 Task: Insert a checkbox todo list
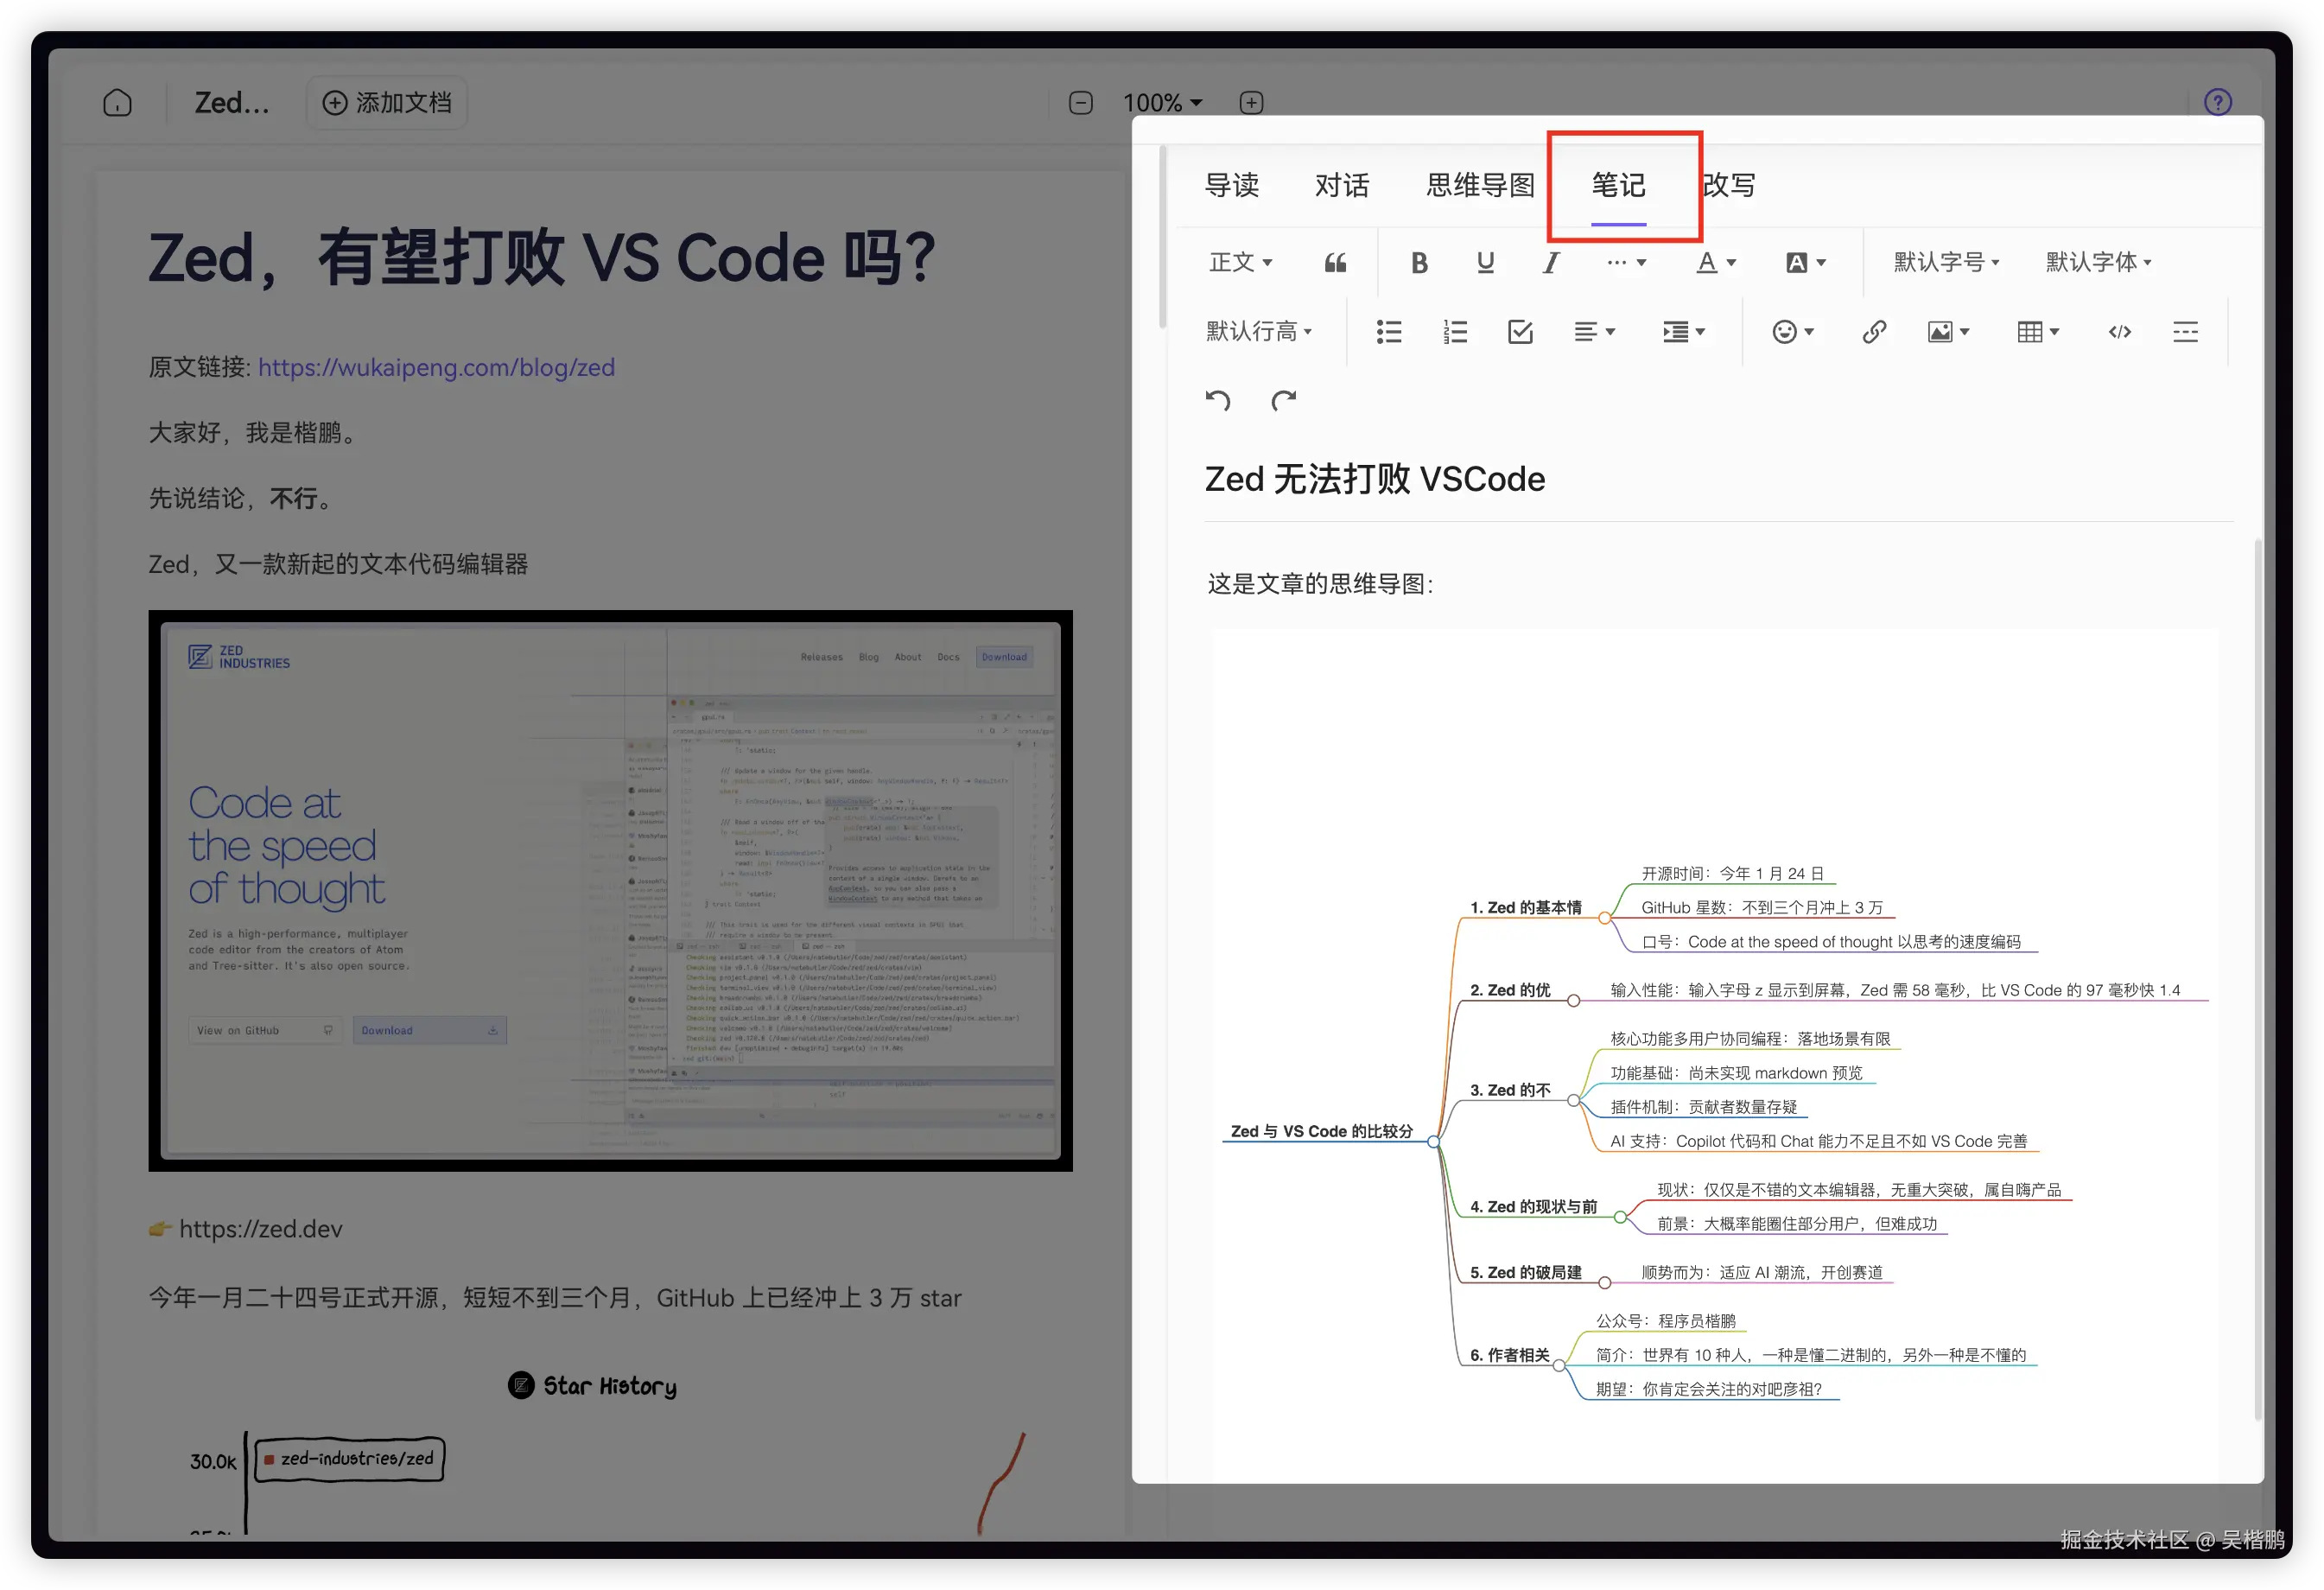point(1520,332)
